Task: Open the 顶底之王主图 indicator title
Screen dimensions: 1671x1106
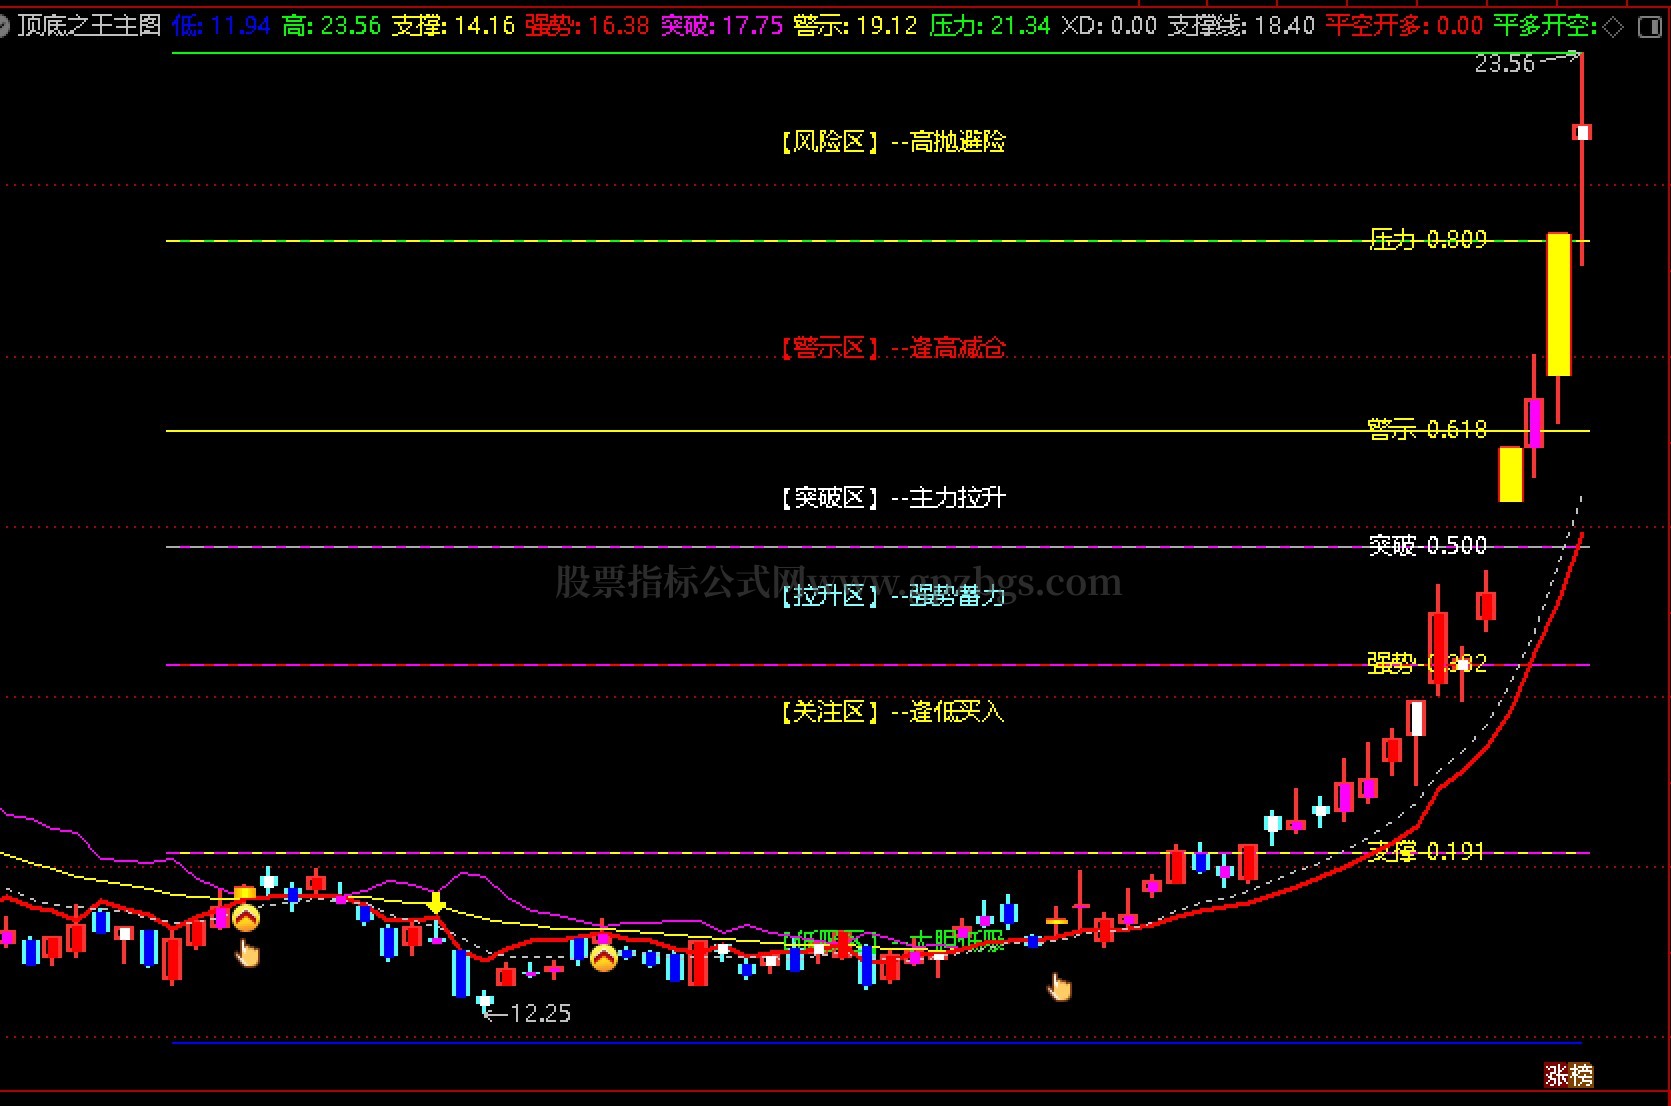Action: click(90, 26)
